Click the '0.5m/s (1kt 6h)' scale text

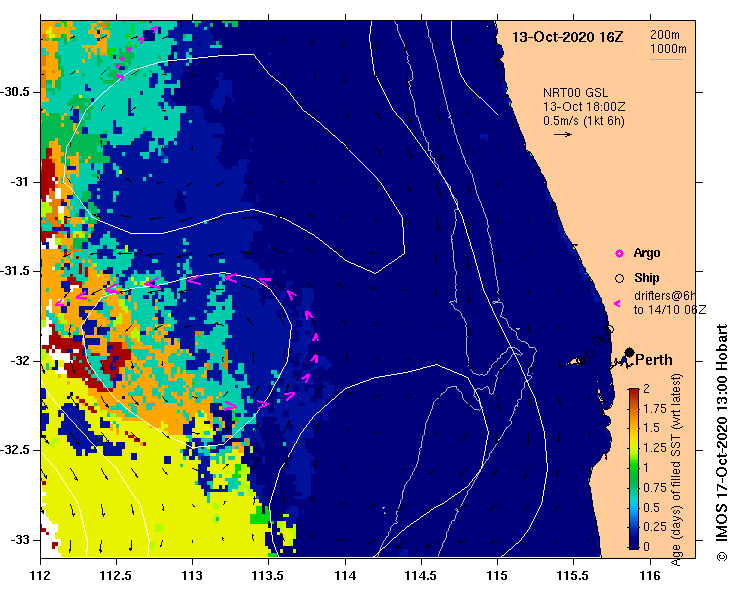[583, 121]
